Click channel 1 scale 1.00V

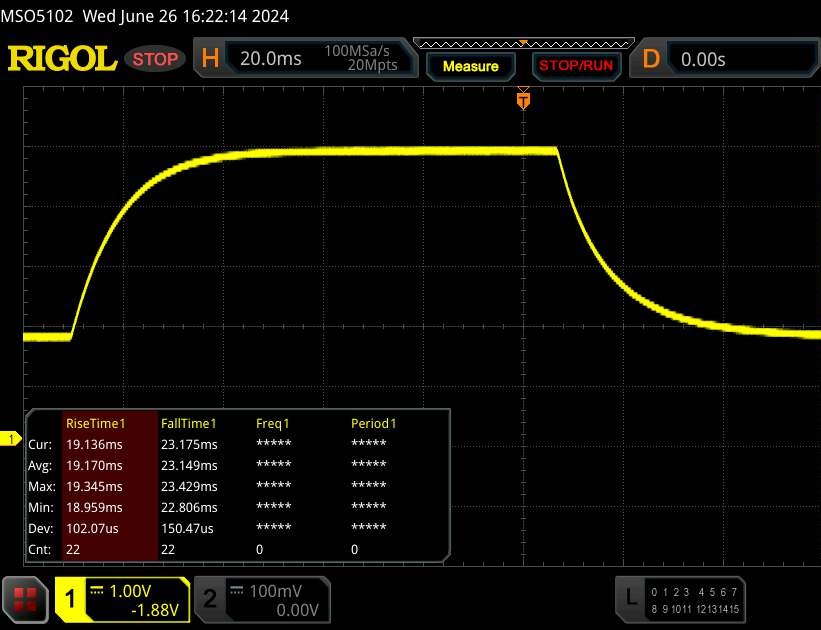pos(130,591)
